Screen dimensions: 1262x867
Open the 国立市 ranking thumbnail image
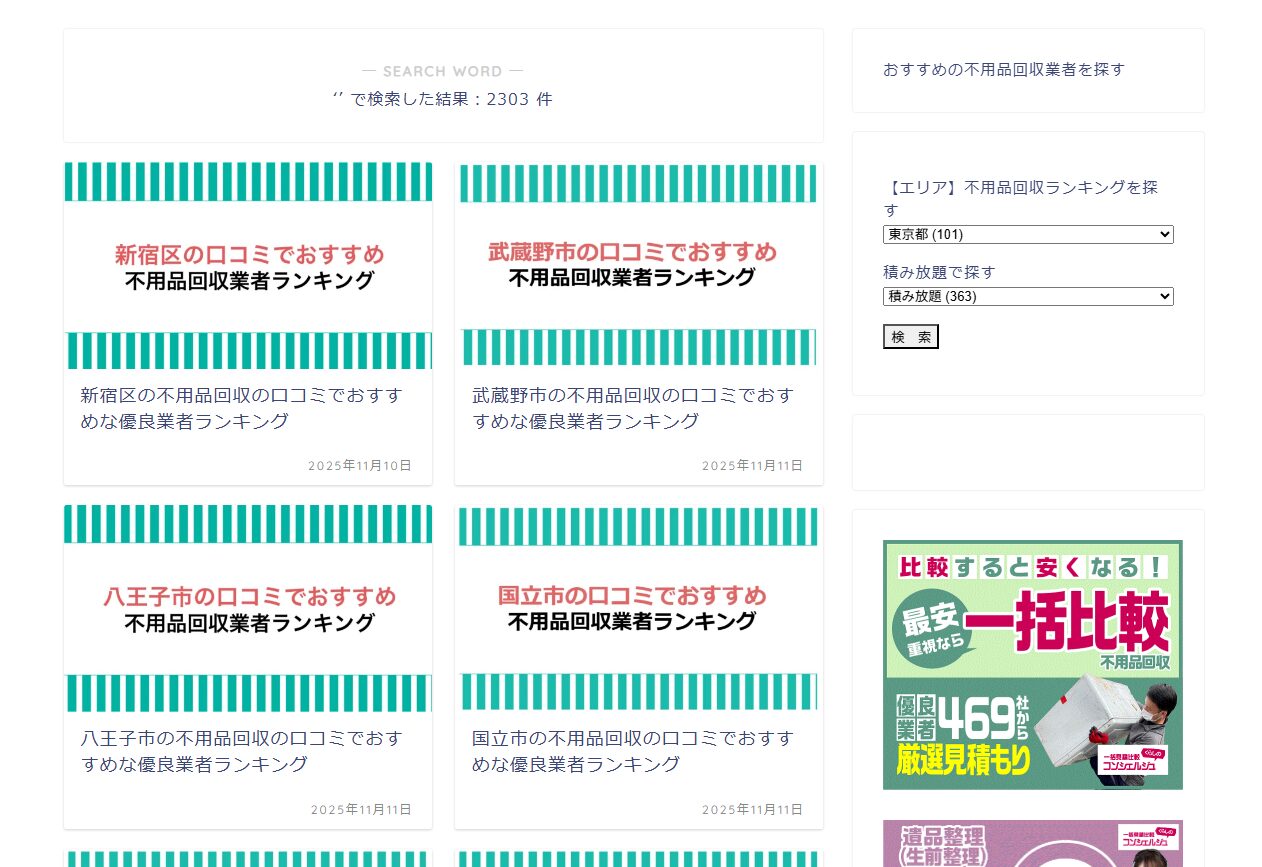(639, 608)
